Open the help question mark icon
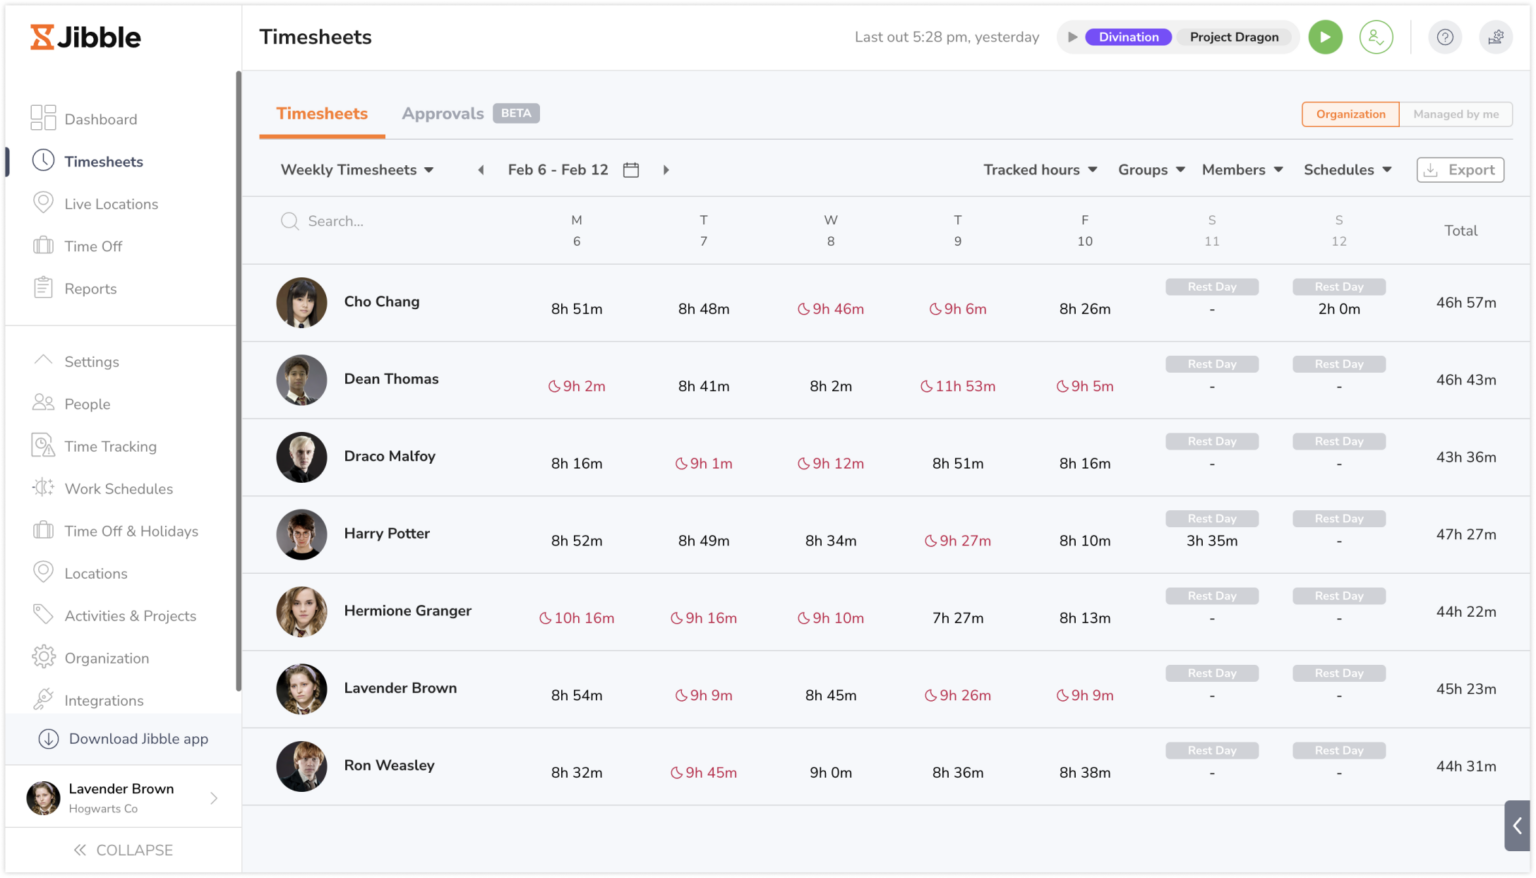The image size is (1536, 878). [1444, 37]
